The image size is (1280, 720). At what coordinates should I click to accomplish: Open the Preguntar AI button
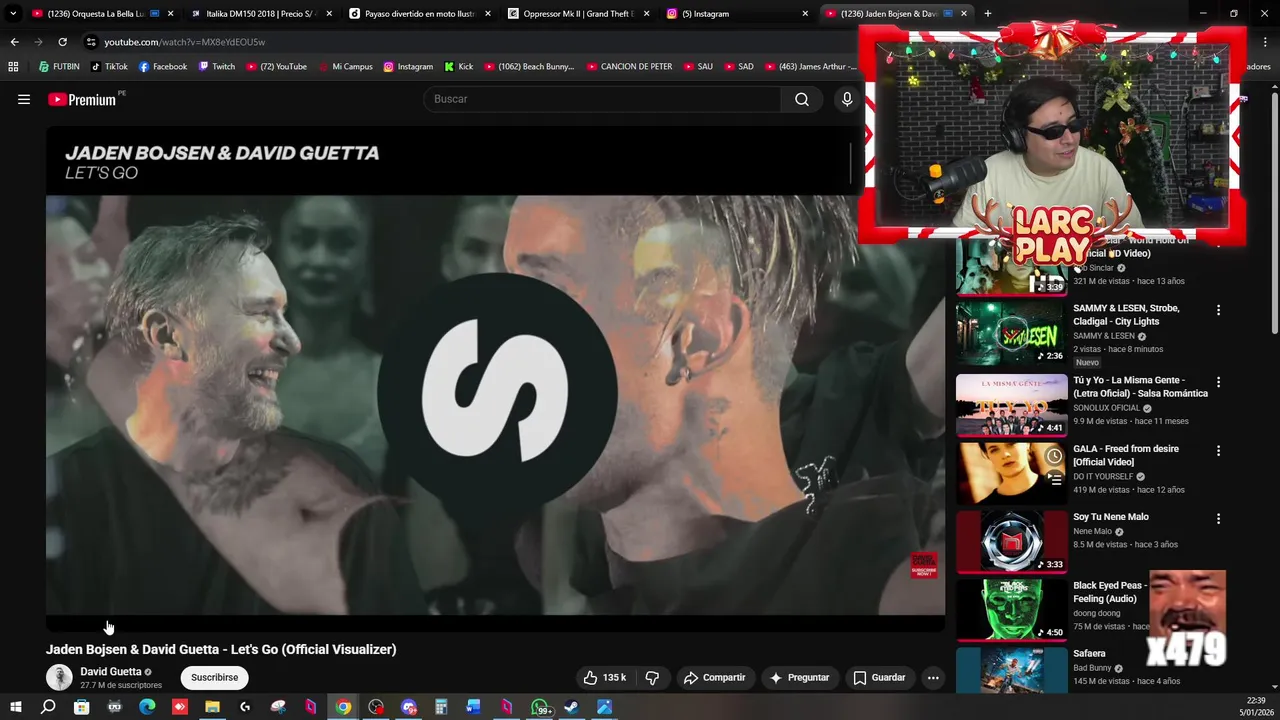(x=799, y=678)
